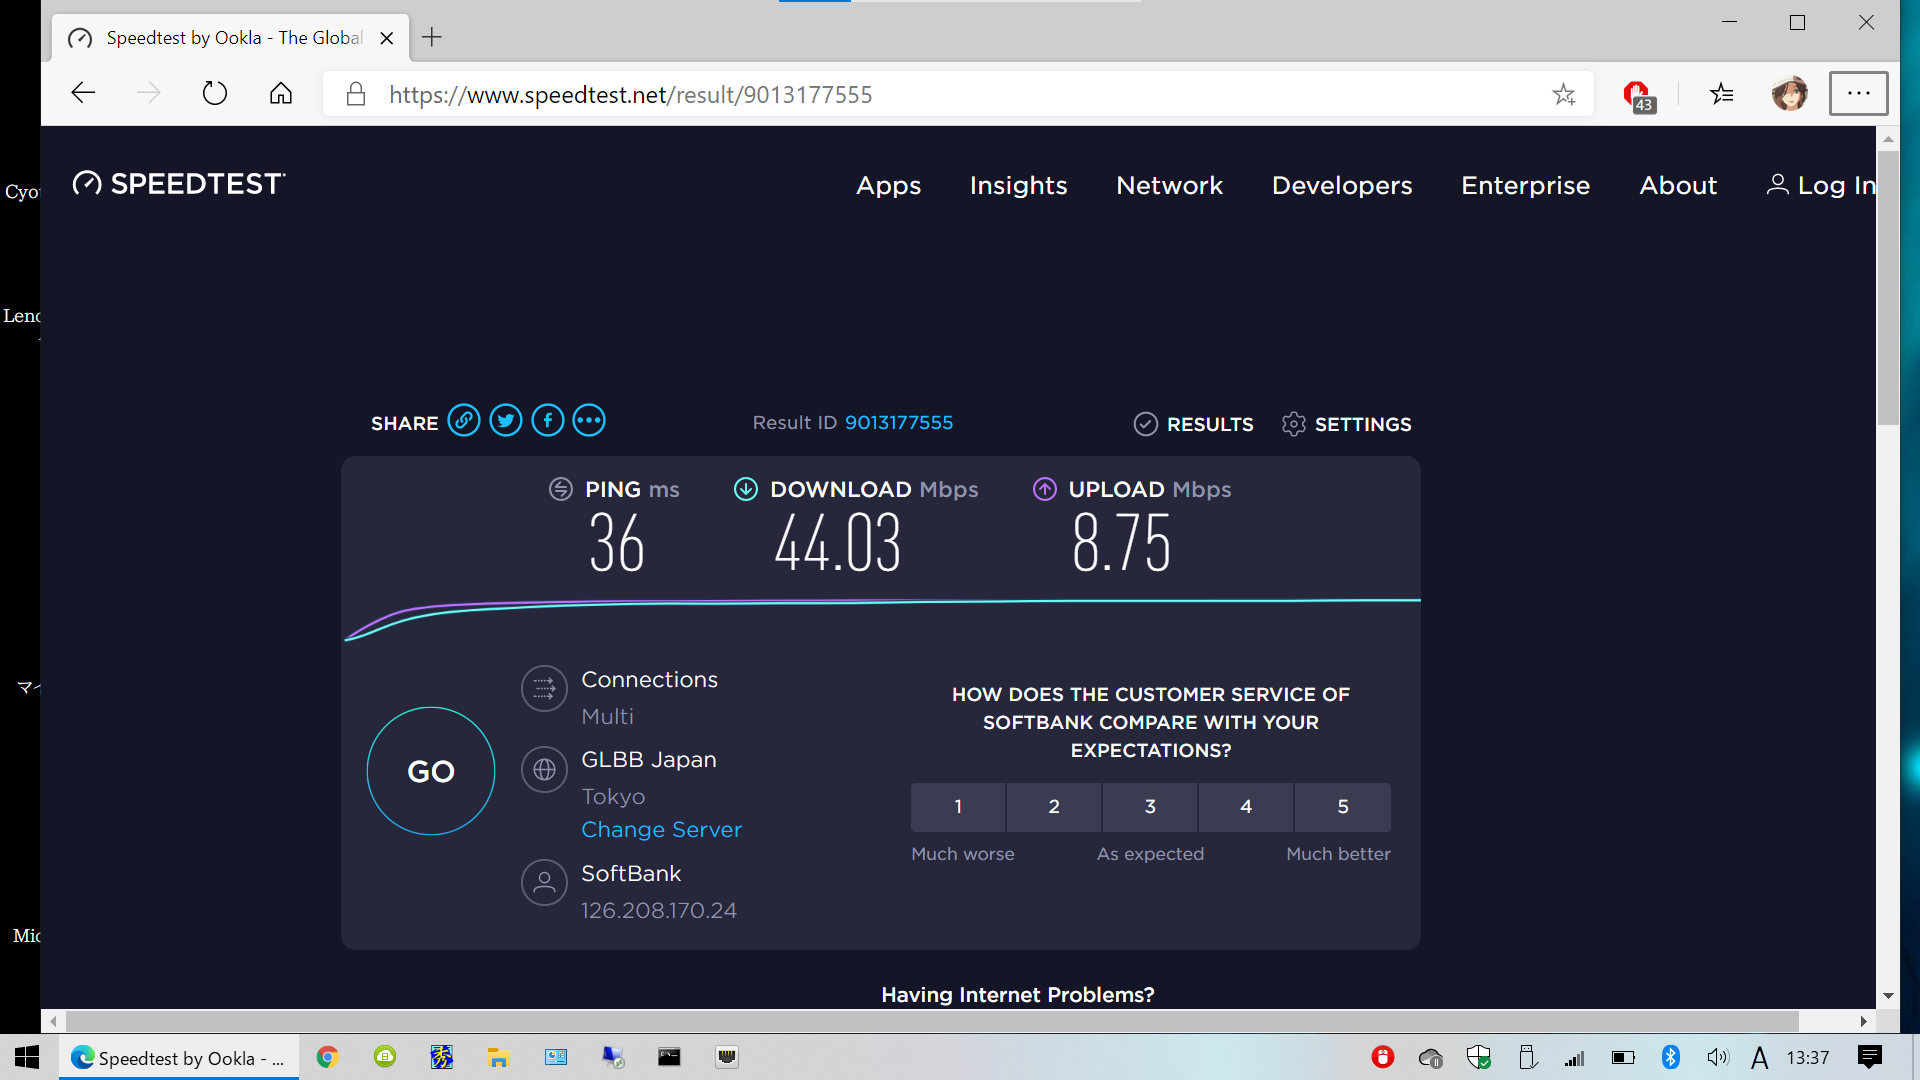Close the Speedtest browser tab
Viewport: 1920px width, 1080px height.
(387, 38)
